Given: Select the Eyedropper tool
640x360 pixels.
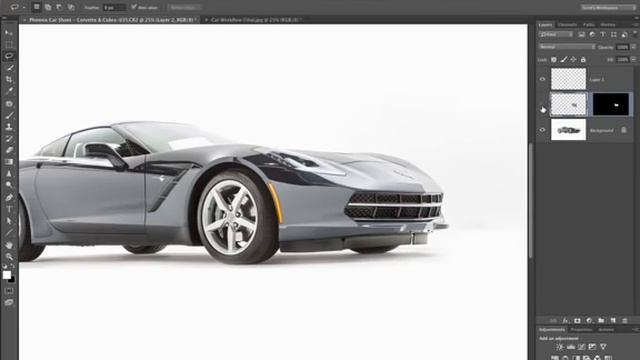Looking at the screenshot, I should [9, 91].
